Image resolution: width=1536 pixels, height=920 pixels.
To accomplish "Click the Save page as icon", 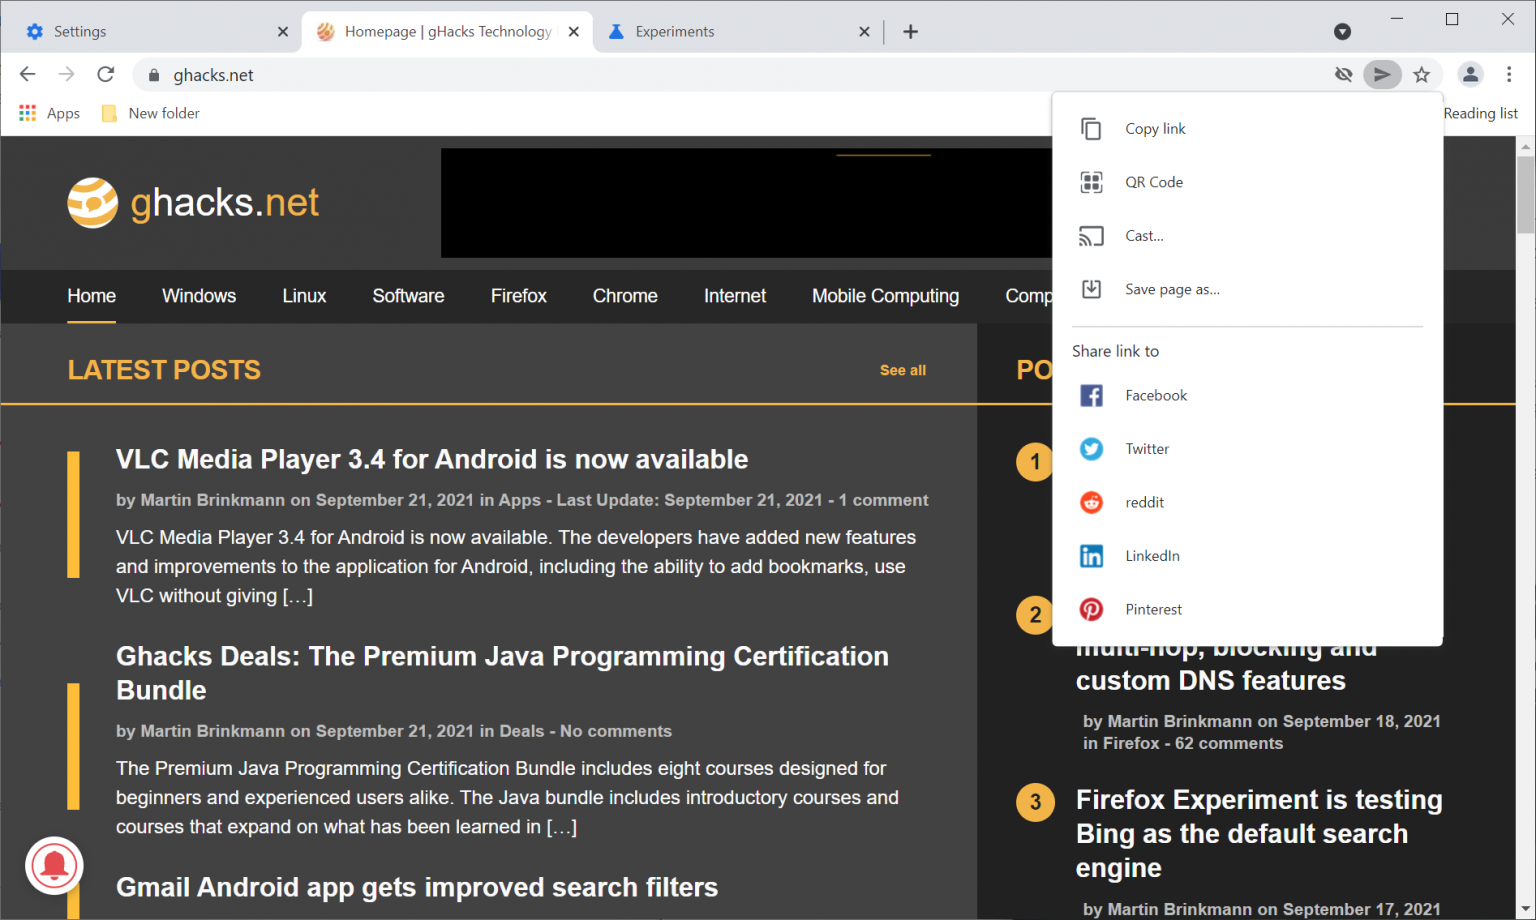I will pyautogui.click(x=1091, y=289).
